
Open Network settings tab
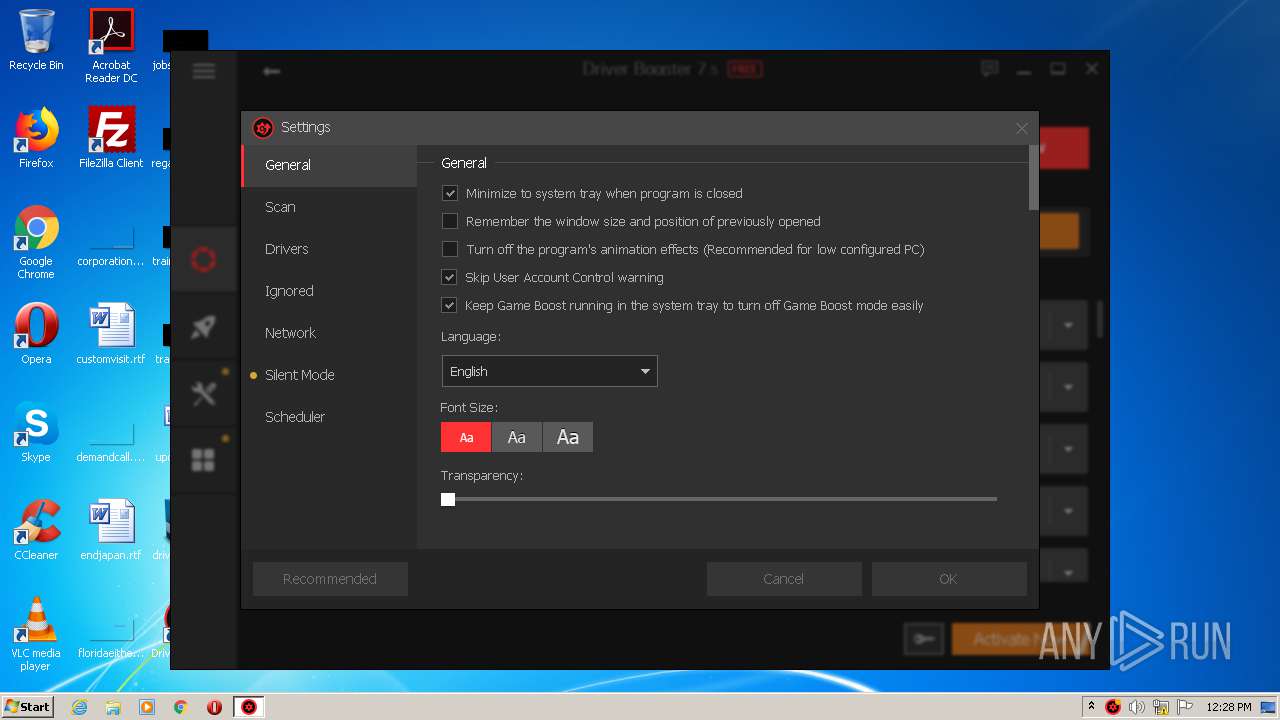point(329,333)
